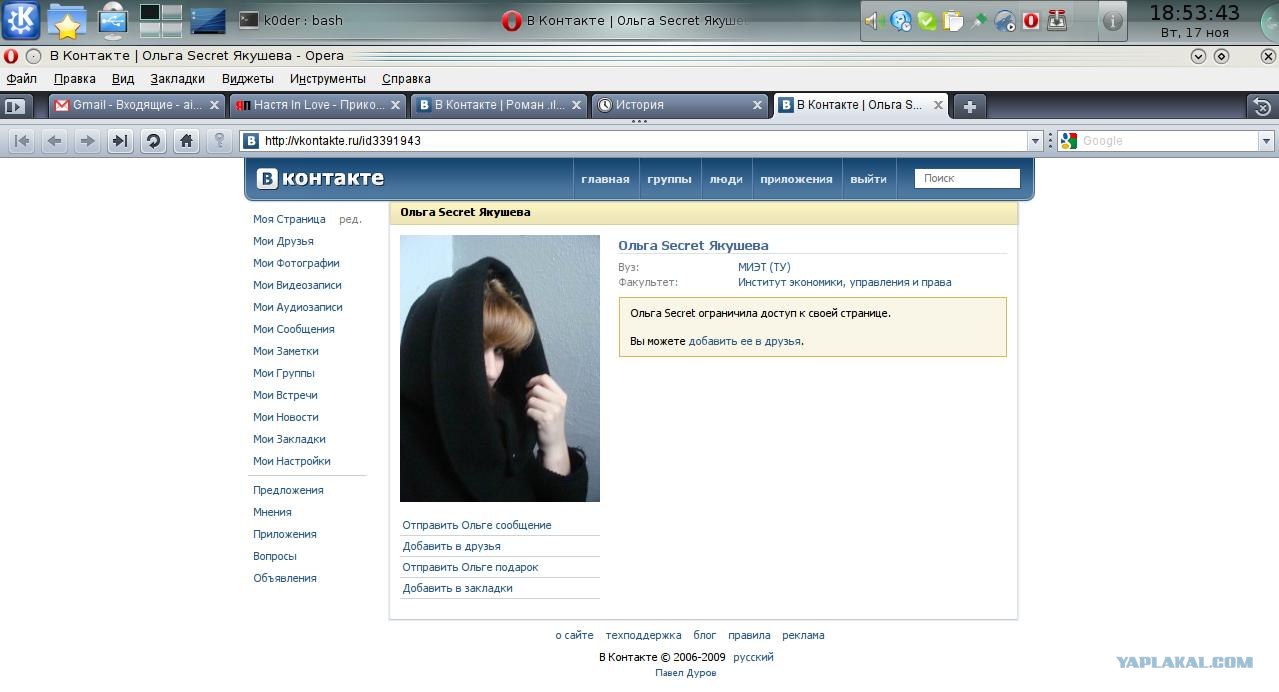Viewport: 1279px width, 692px height.
Task: Expand the address bar history dropdown
Action: [x=1036, y=141]
